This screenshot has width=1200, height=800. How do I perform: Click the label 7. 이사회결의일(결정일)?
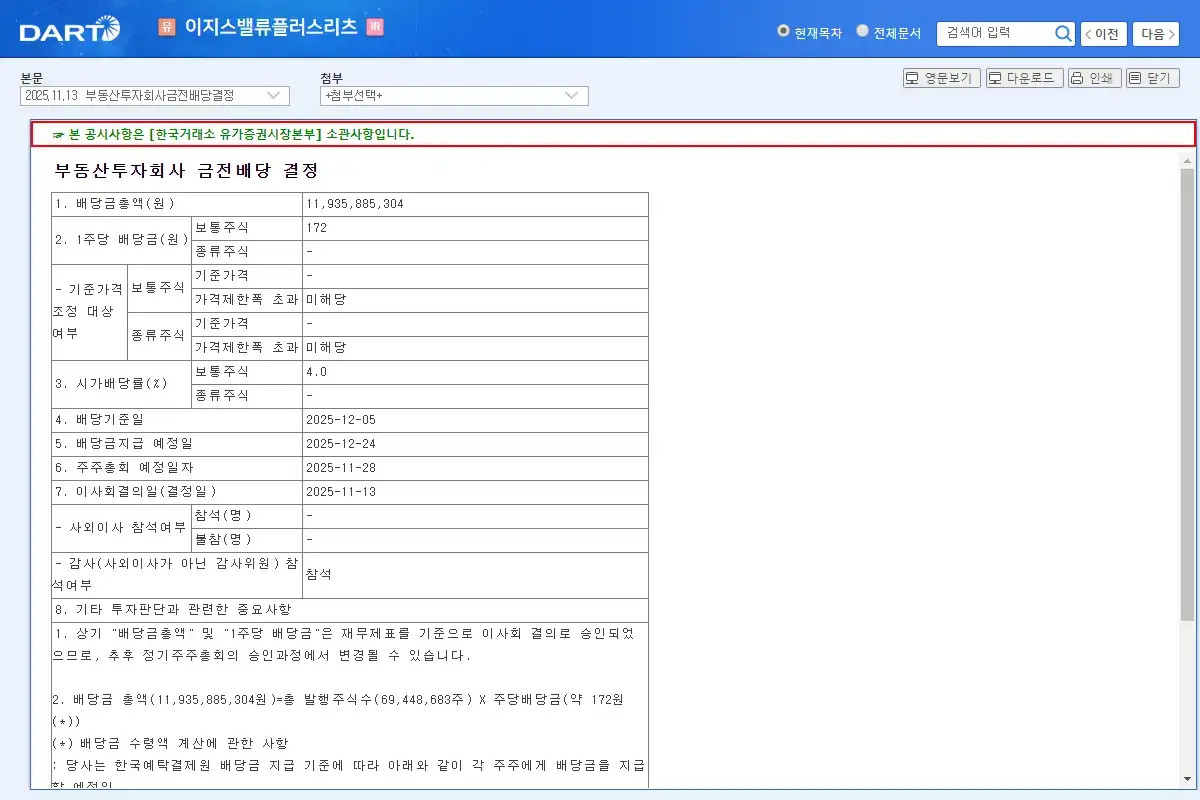(136, 492)
